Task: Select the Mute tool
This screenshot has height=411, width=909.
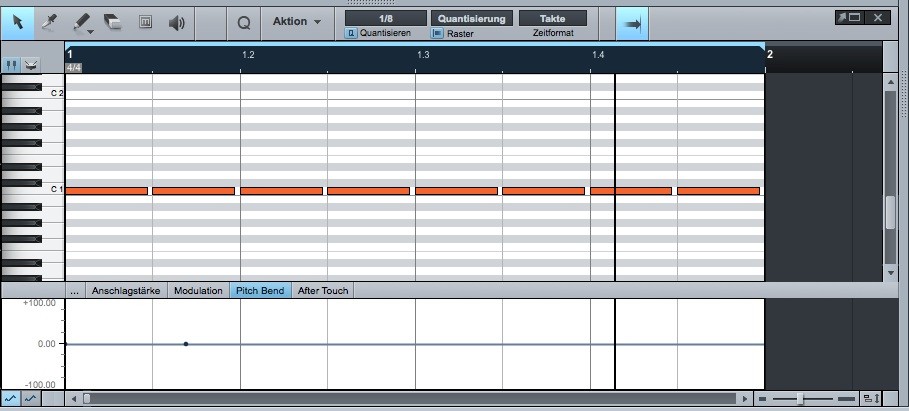Action: (145, 22)
